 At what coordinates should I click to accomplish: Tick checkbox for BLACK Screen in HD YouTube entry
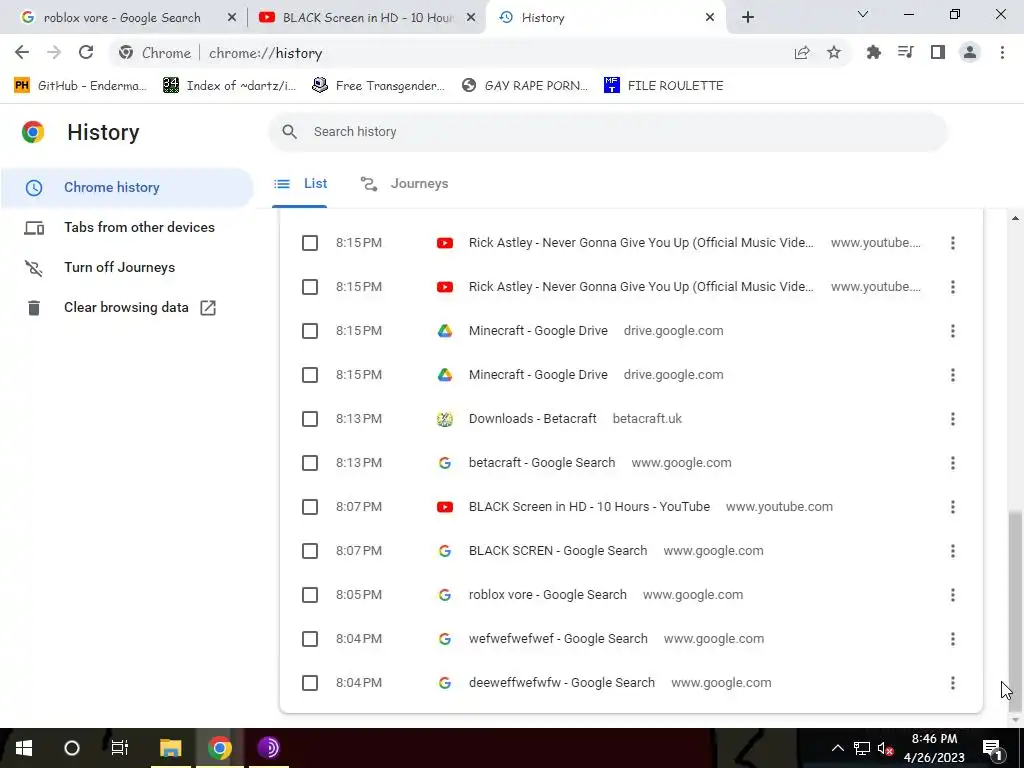pos(310,507)
